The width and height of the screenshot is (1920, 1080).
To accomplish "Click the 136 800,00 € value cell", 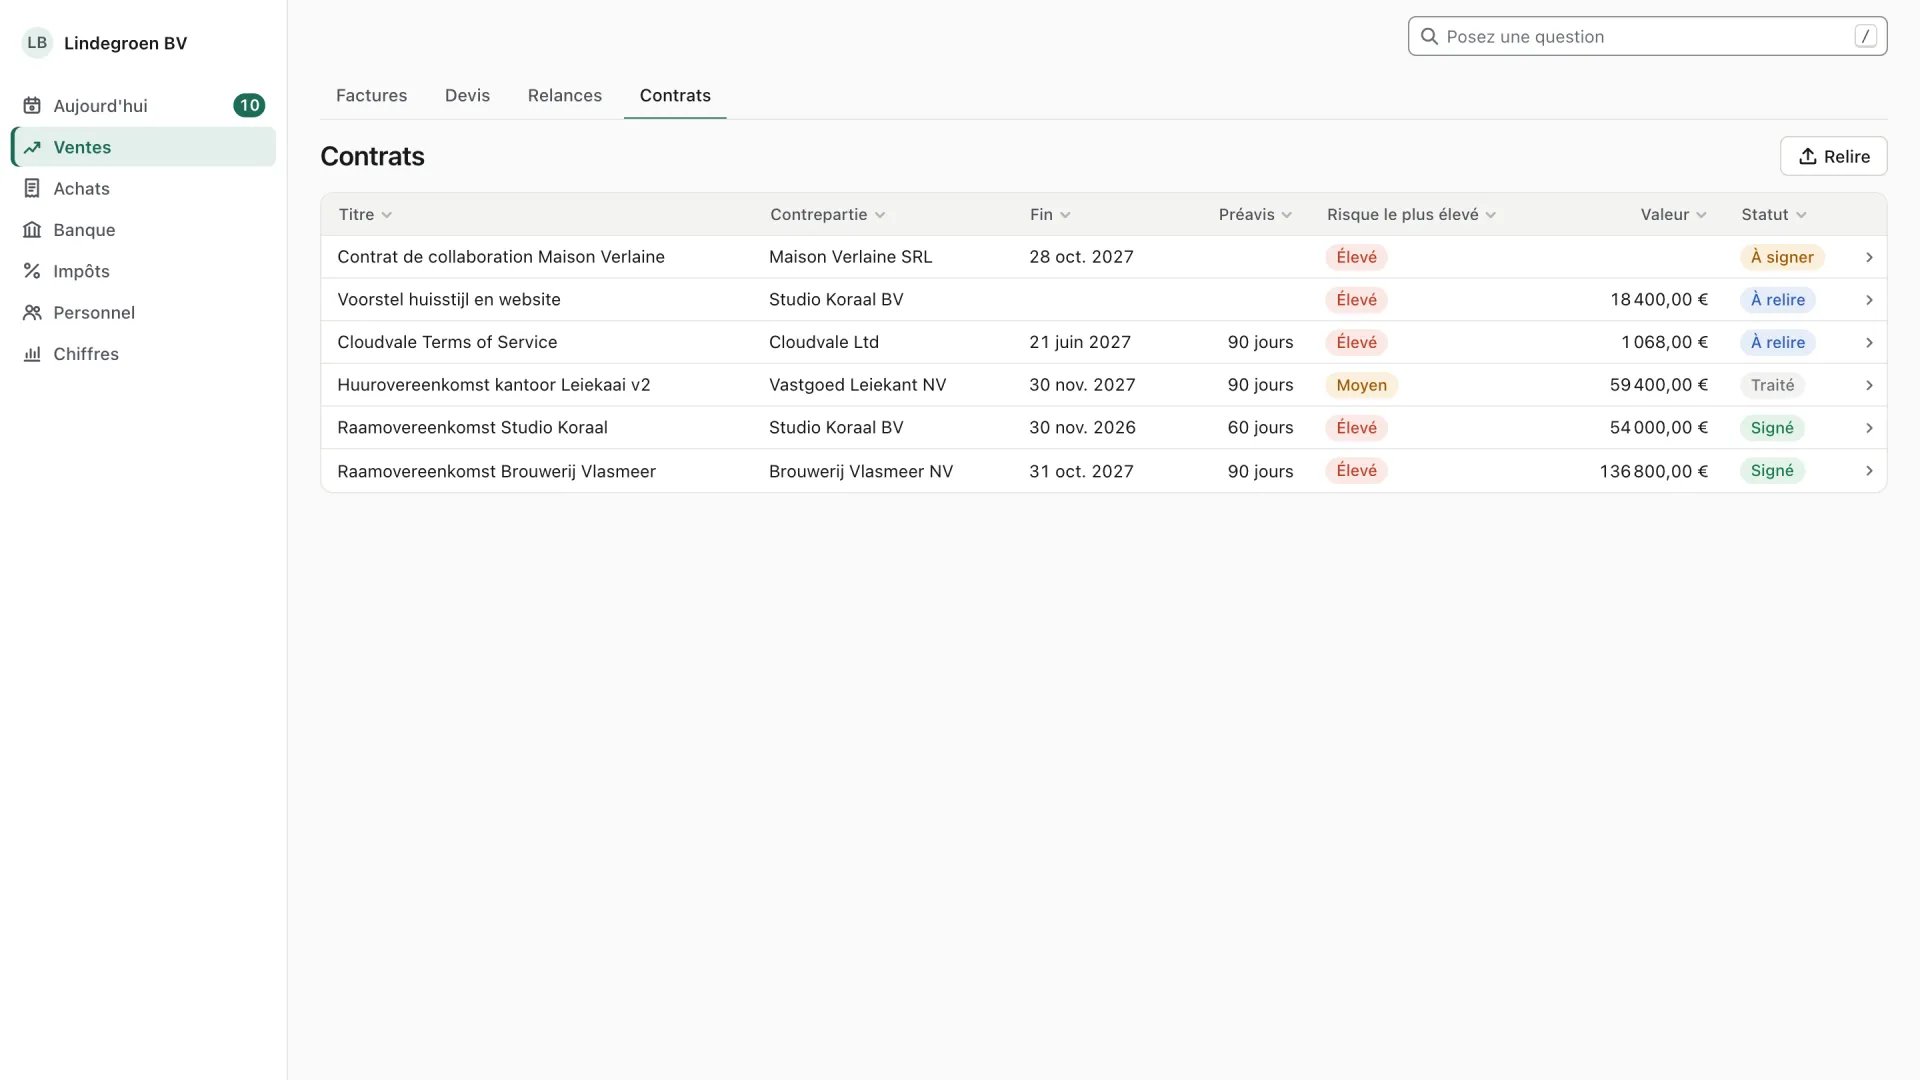I will [1653, 471].
